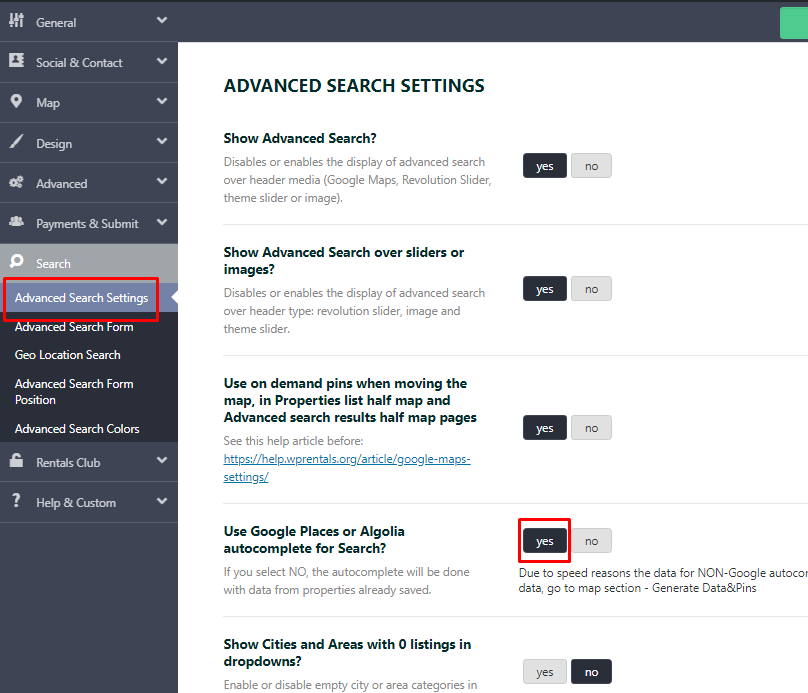Expand the Rentals Club chevron
808x693 pixels.
click(162, 462)
